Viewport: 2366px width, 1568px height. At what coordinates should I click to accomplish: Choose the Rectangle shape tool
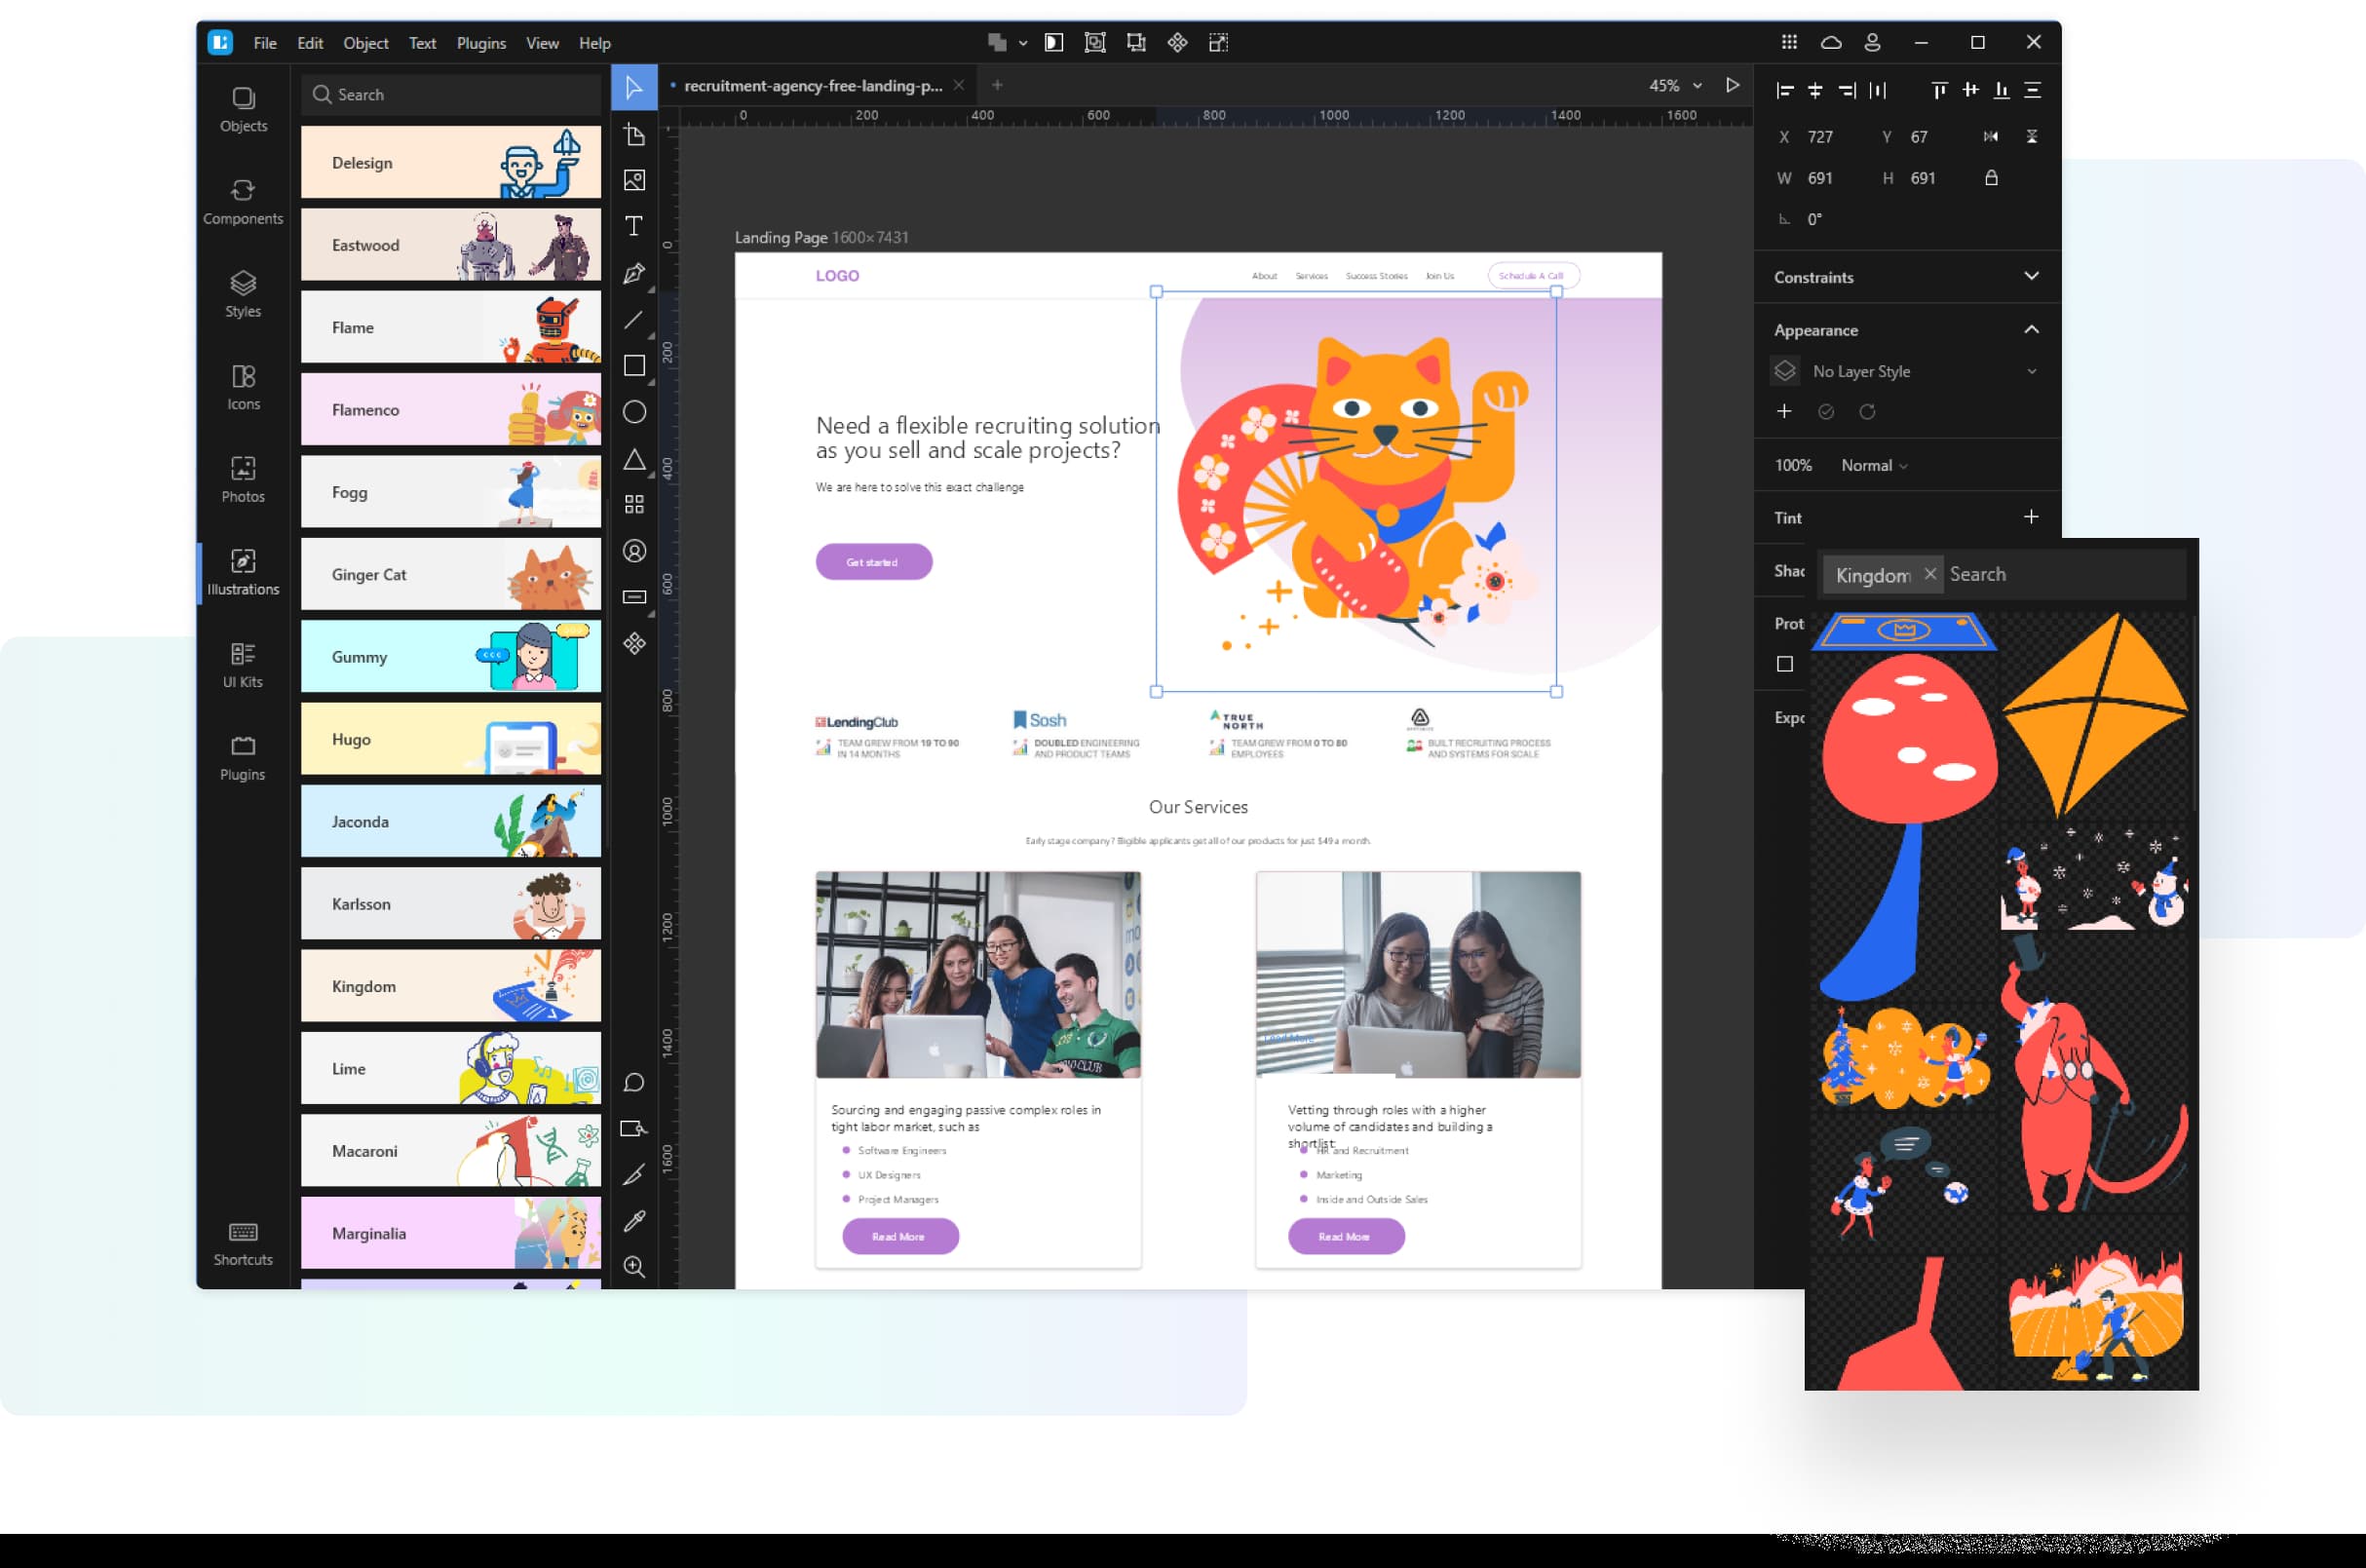[634, 366]
